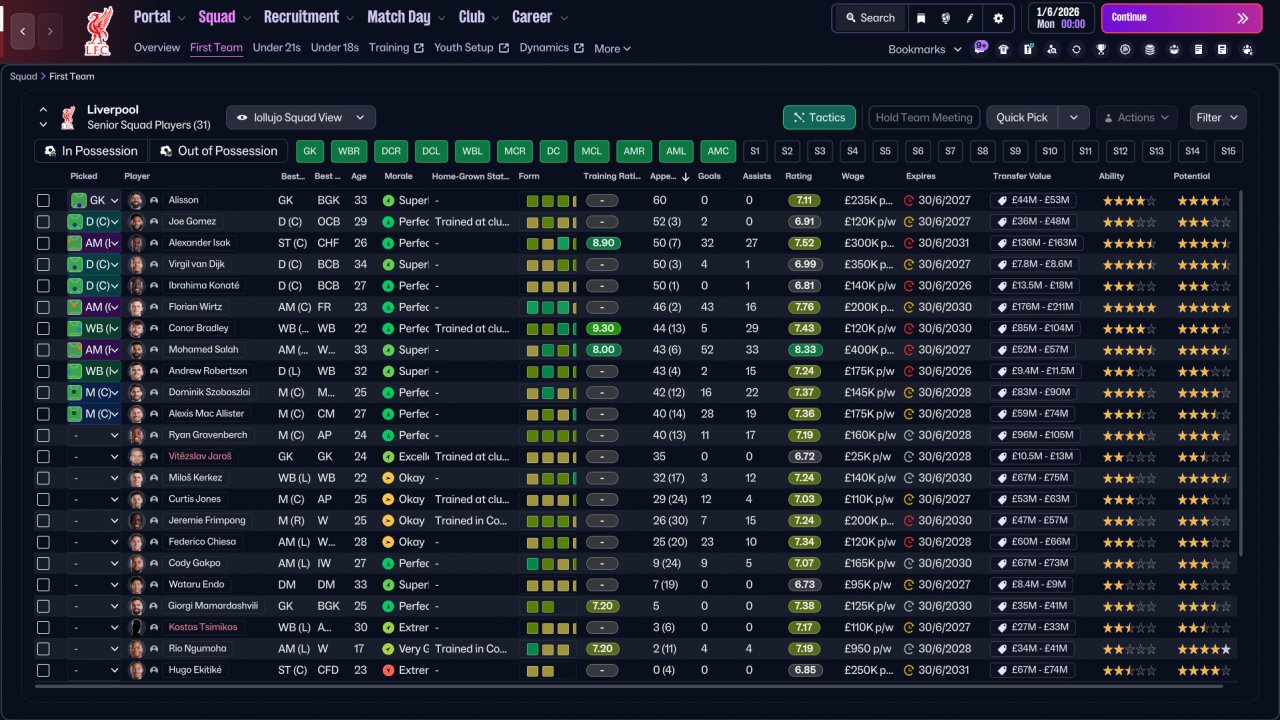1280x720 pixels.
Task: Check the box for Federico Chiesa
Action: [43, 542]
